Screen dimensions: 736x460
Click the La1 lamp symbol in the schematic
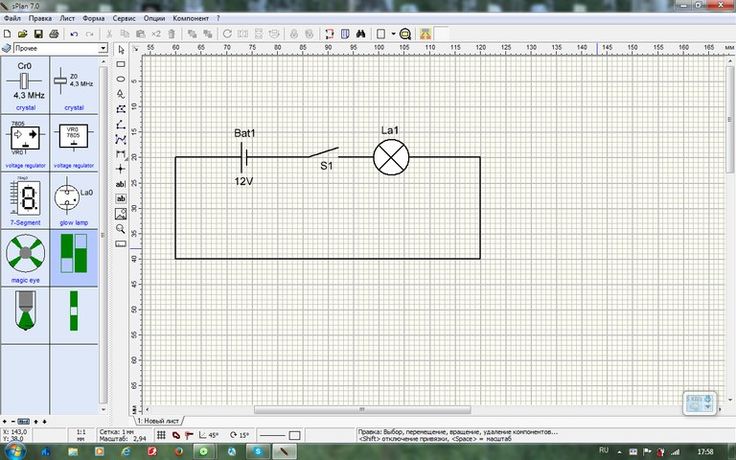pos(391,157)
